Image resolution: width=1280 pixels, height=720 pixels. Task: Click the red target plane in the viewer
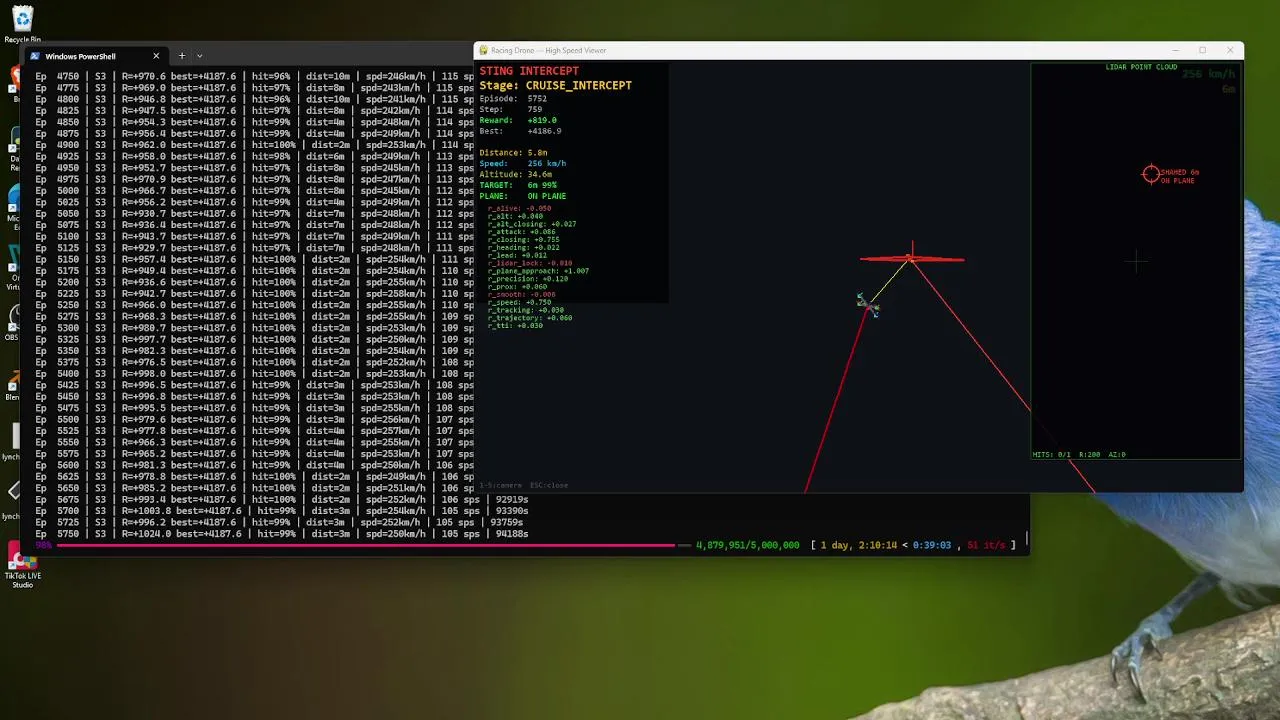click(x=912, y=259)
